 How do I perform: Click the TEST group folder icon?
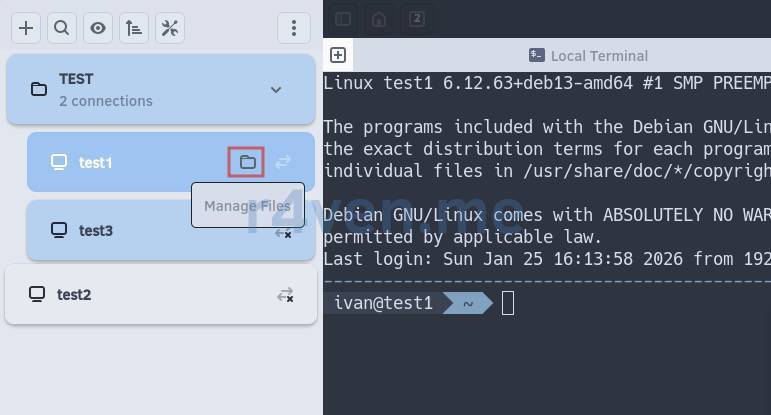click(x=39, y=90)
